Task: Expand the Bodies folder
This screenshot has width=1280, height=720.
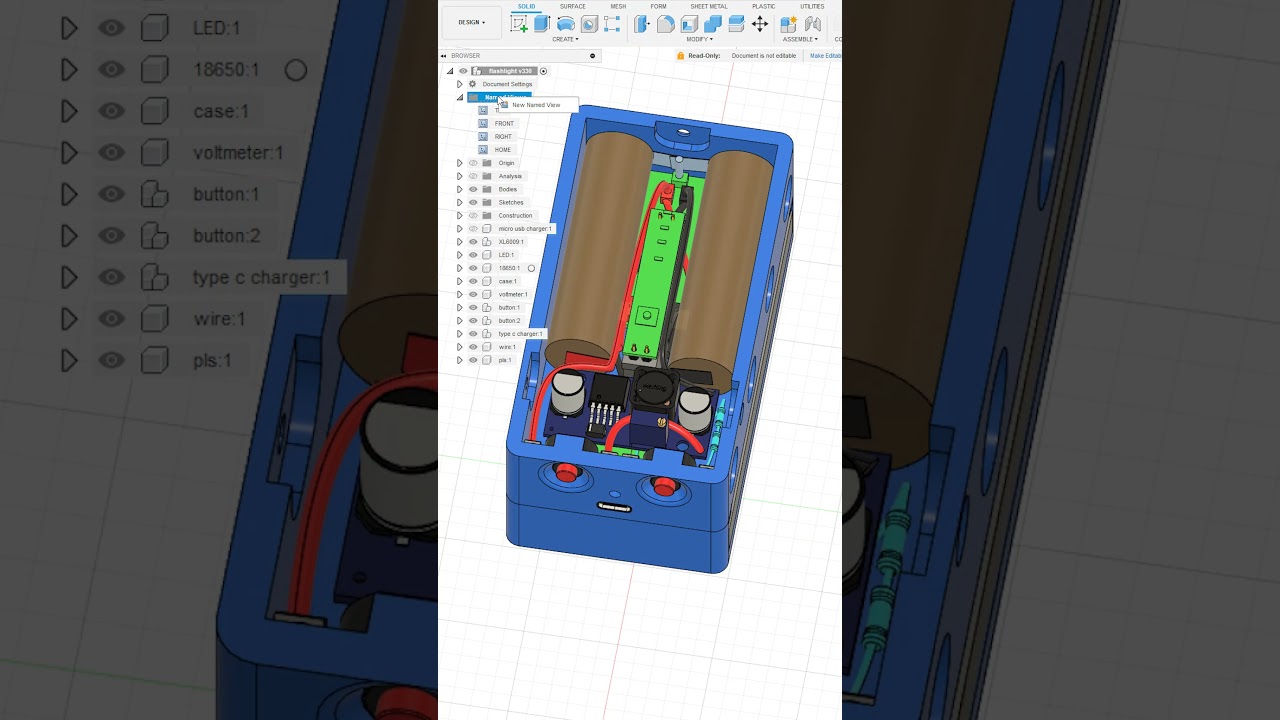Action: 460,189
